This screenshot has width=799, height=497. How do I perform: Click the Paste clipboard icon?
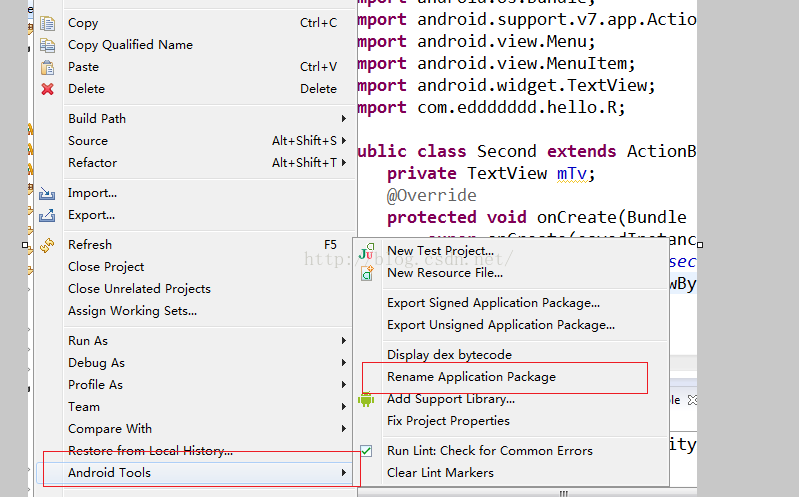pos(47,67)
